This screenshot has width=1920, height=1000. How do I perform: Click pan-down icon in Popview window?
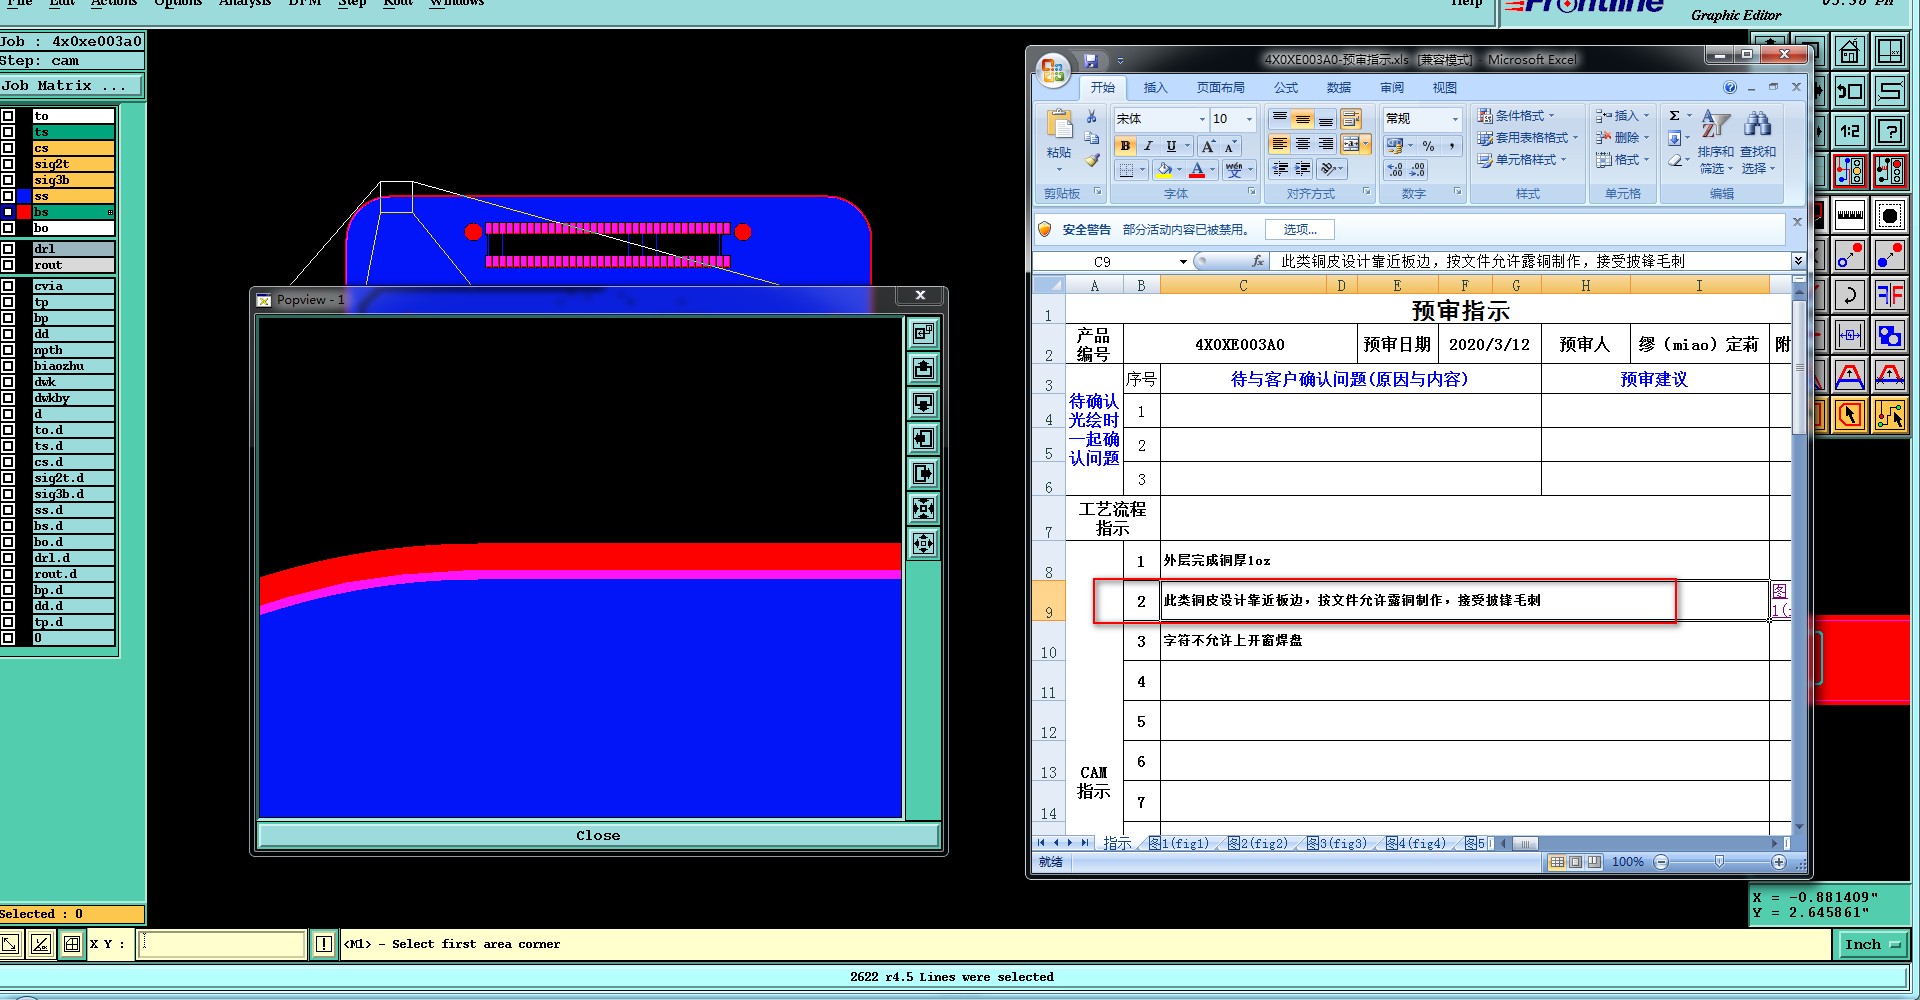924,404
